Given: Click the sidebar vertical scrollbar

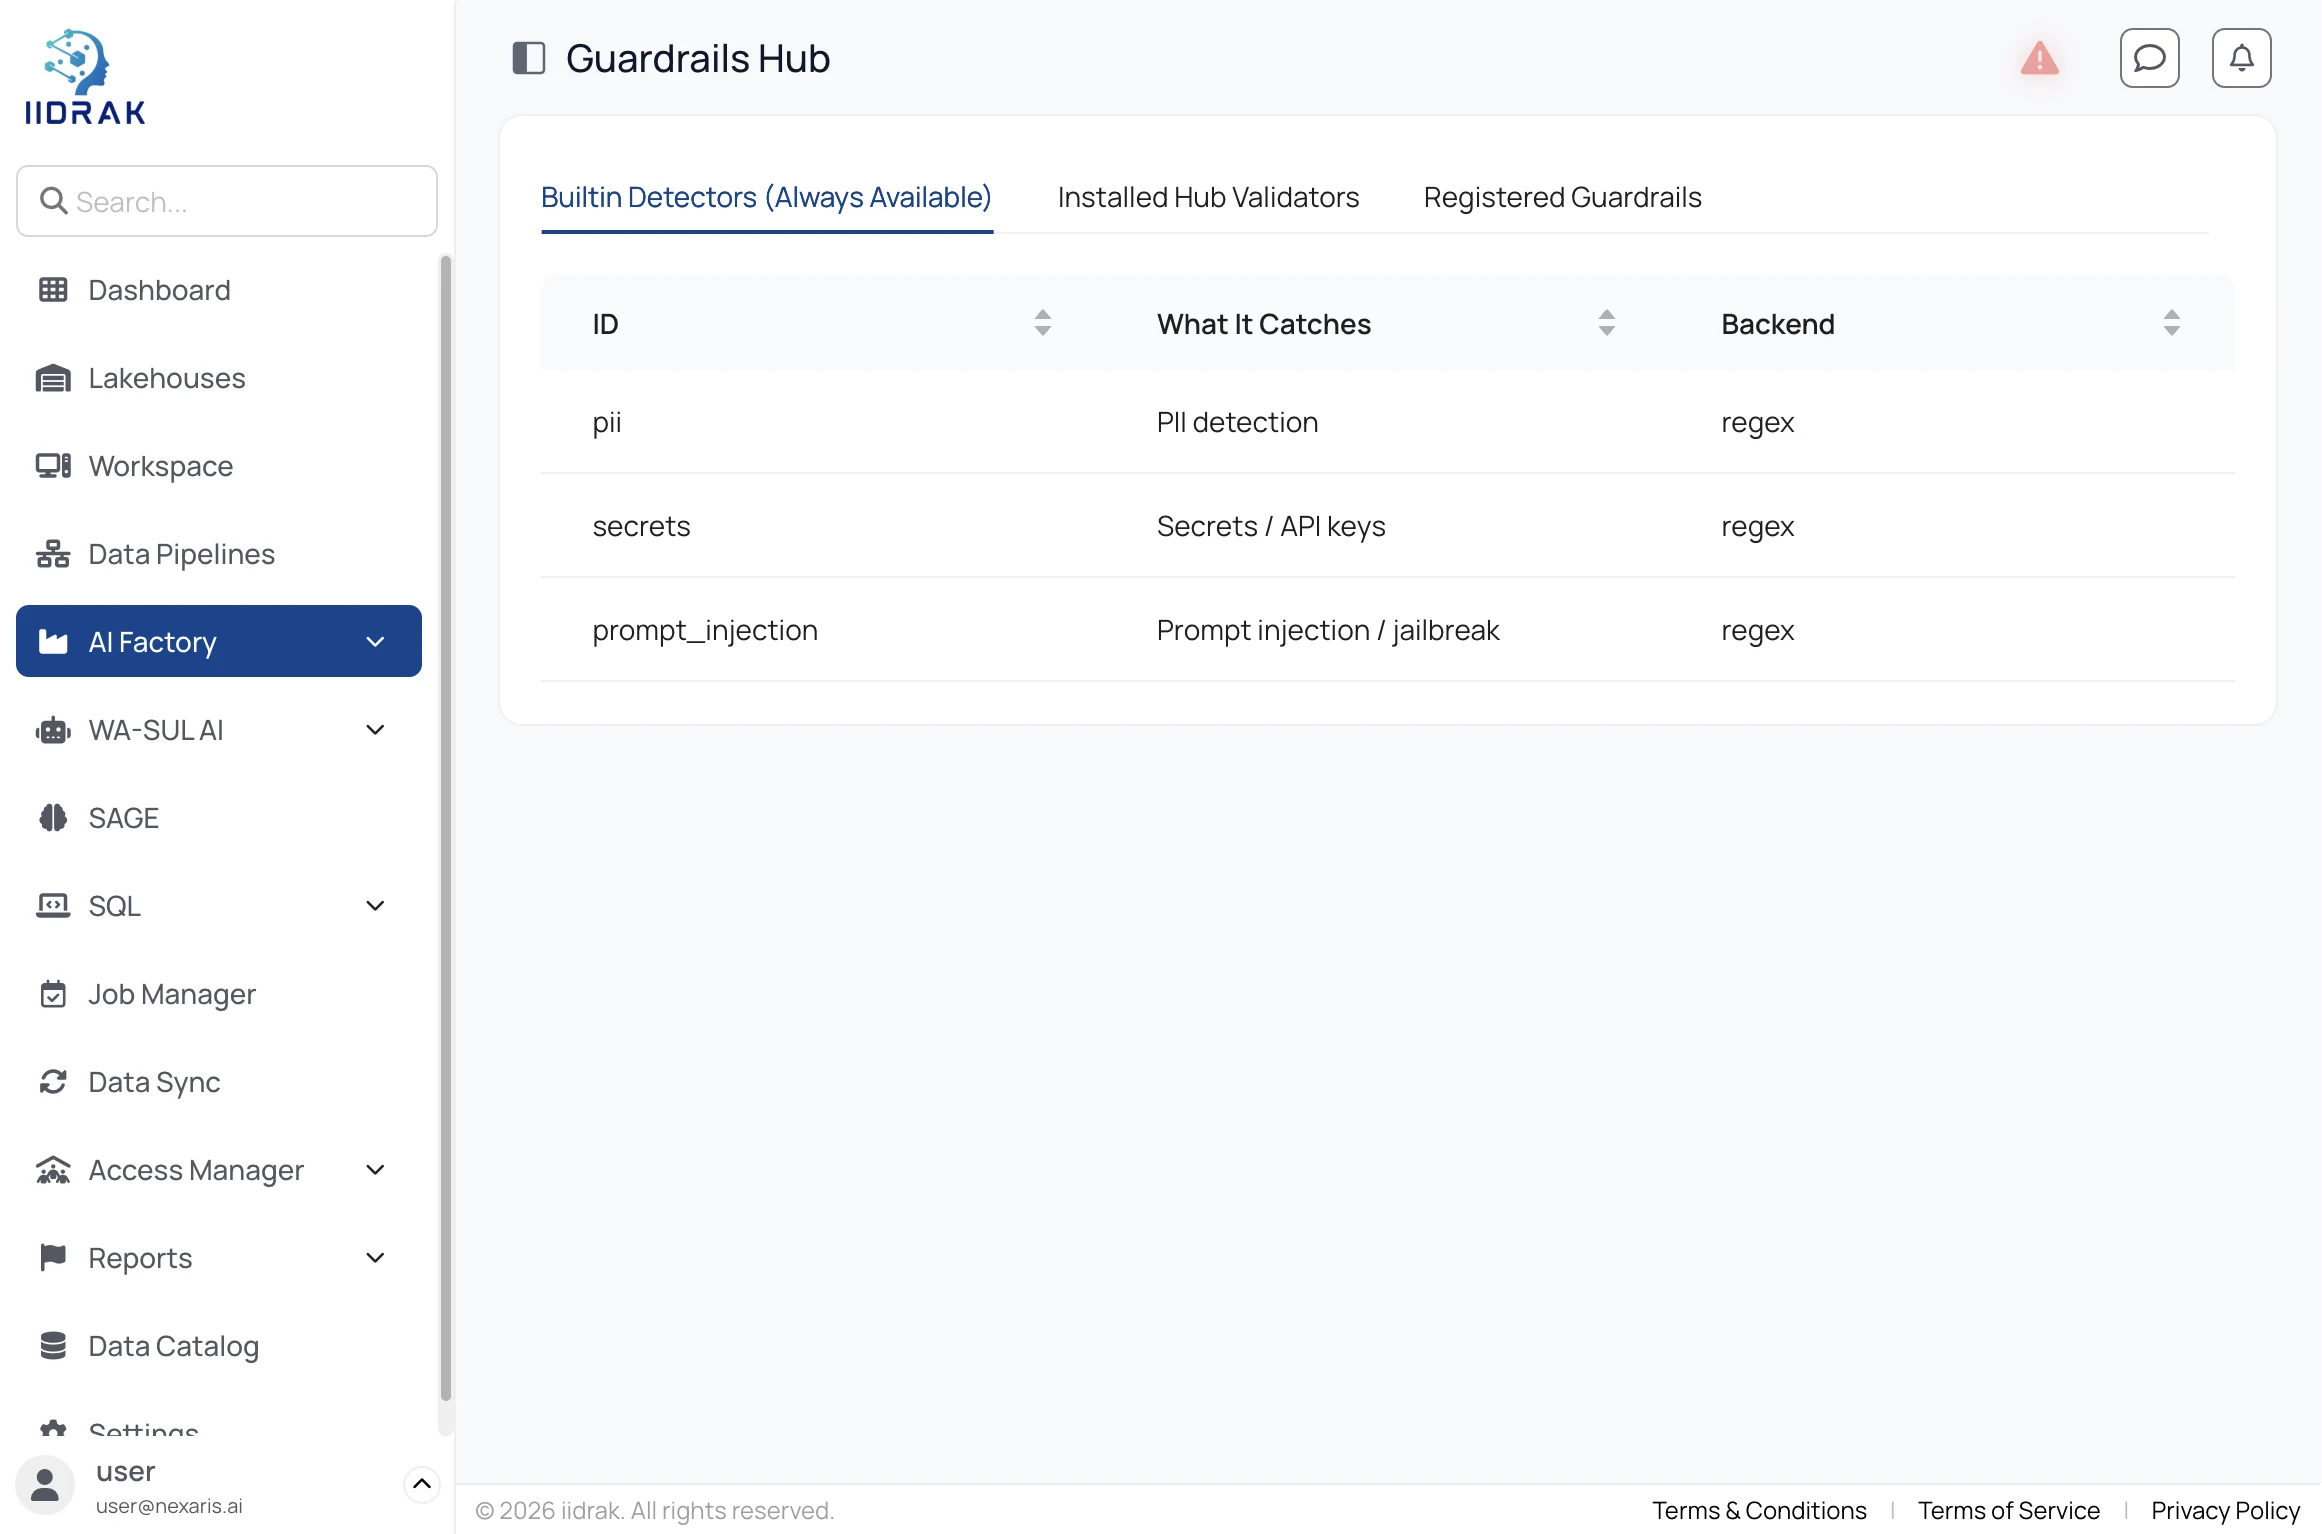Looking at the screenshot, I should pyautogui.click(x=446, y=829).
